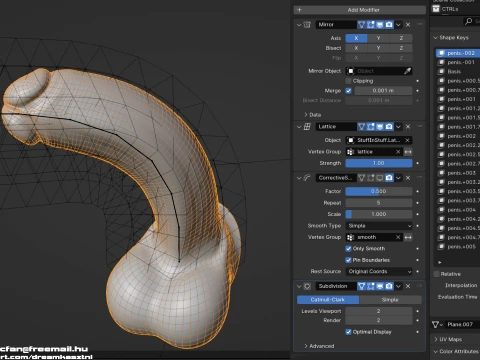This screenshot has height=360, width=480.
Task: Click the Levels Viewport value field
Action: click(x=379, y=311)
